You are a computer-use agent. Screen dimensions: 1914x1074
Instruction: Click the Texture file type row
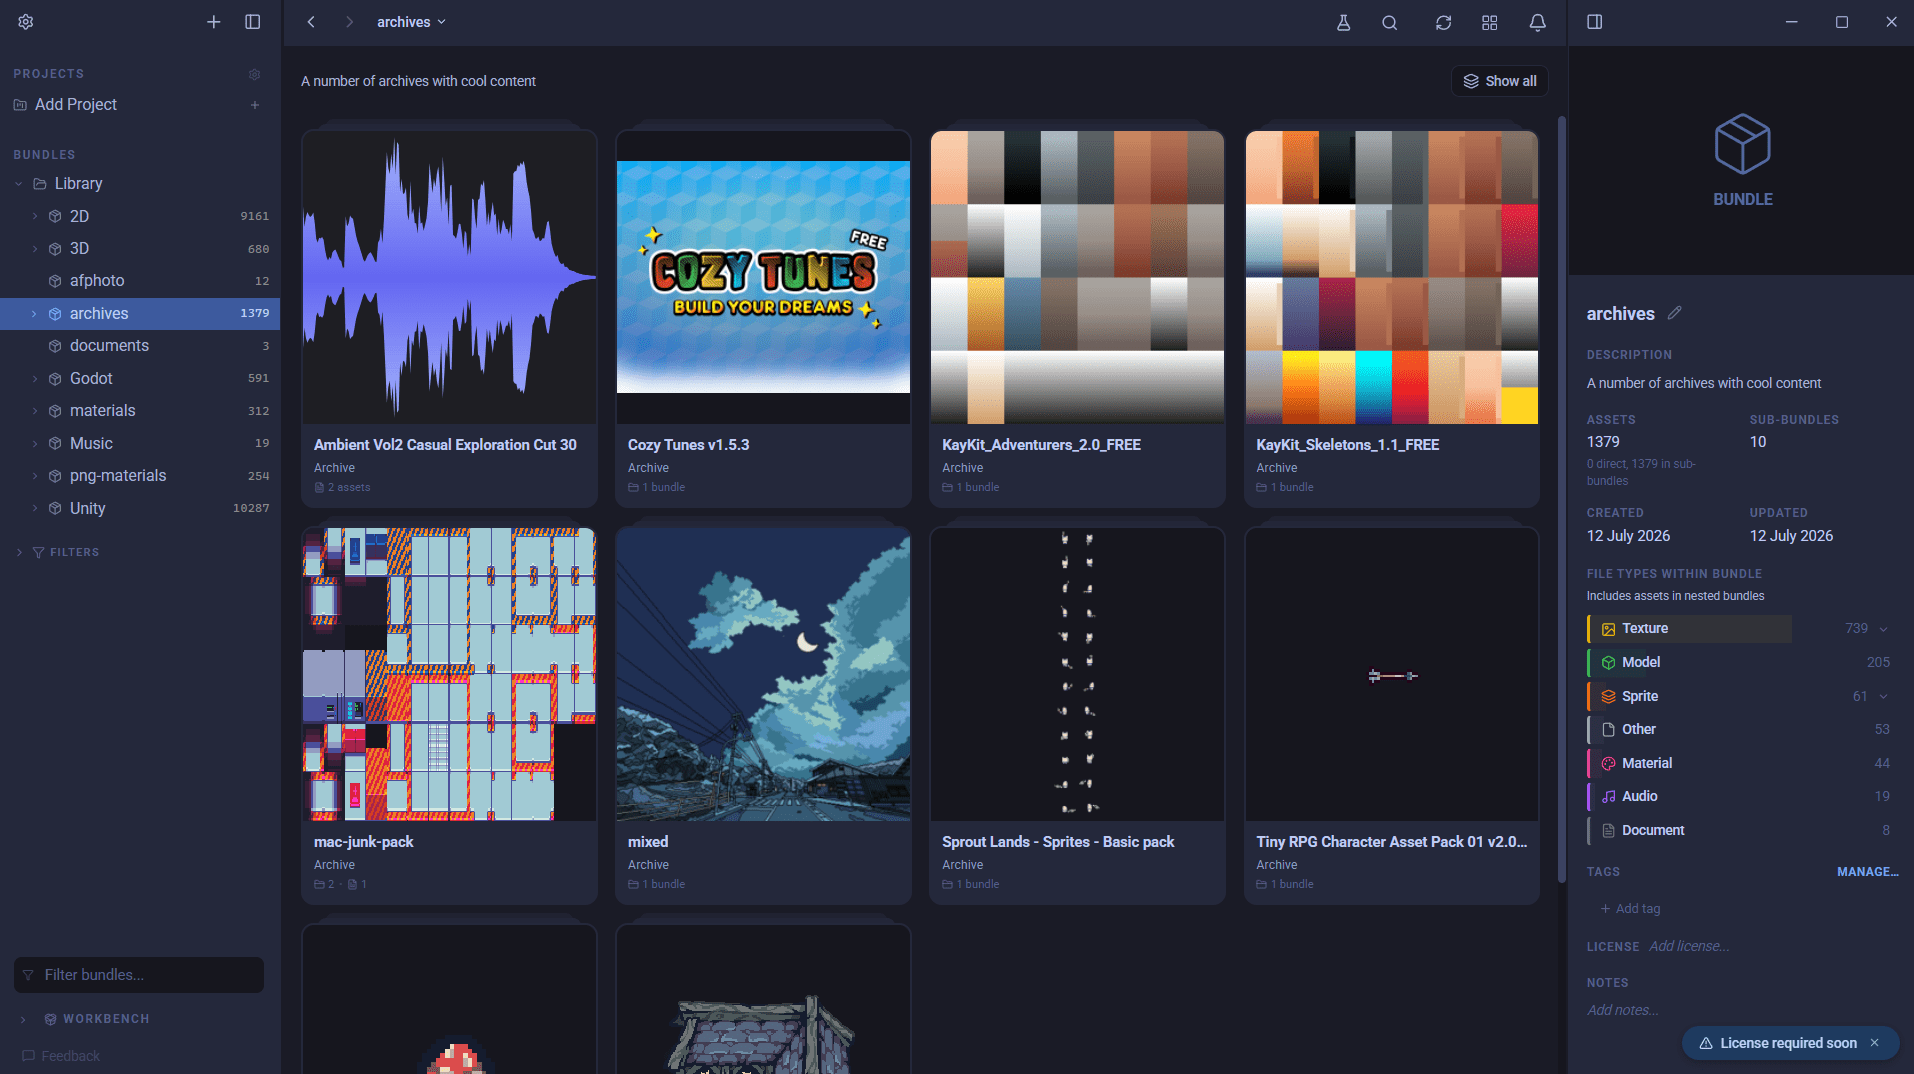coord(1742,629)
